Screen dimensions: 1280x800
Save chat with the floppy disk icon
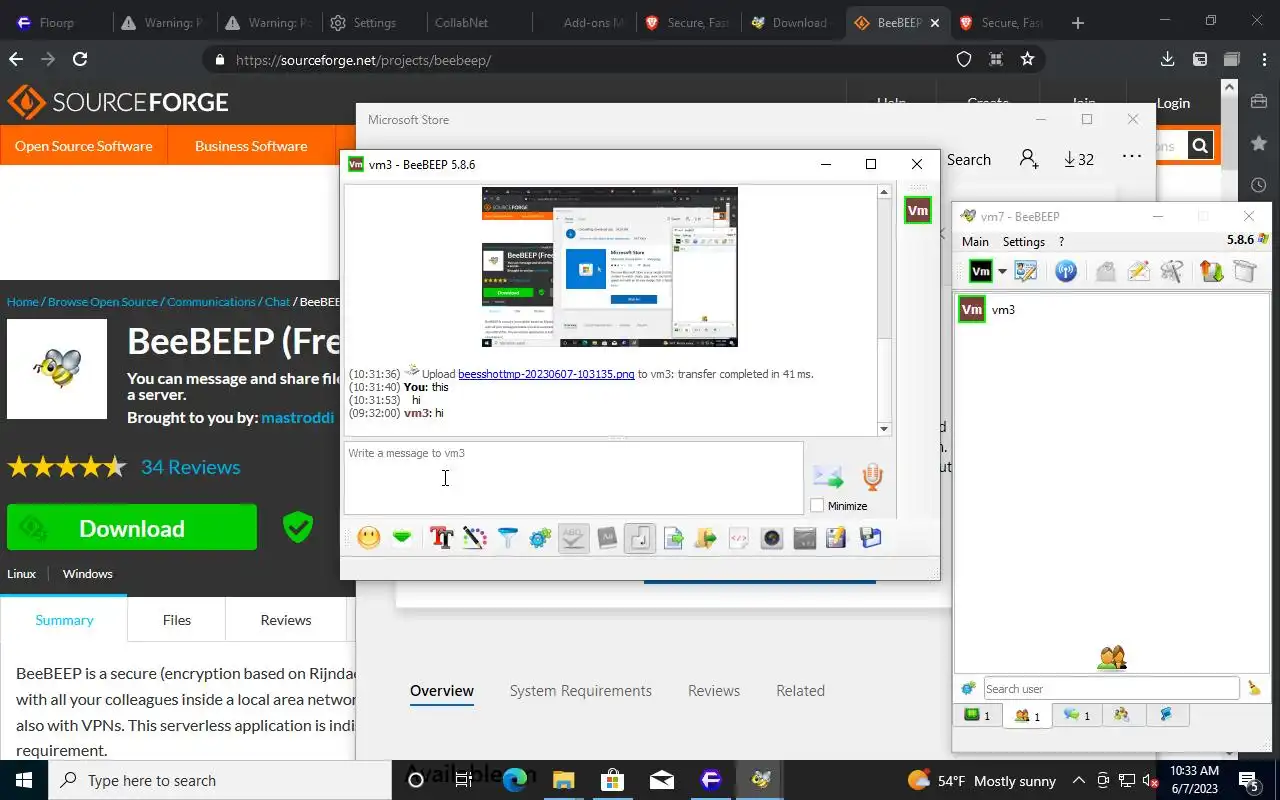870,538
